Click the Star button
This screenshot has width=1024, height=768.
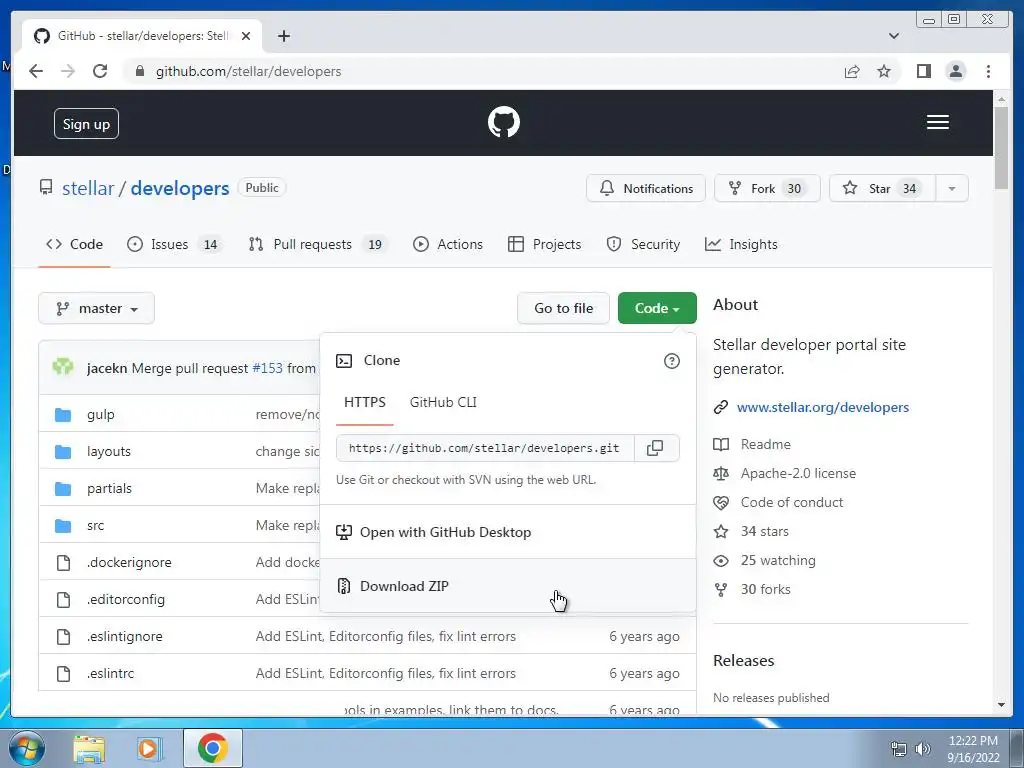[882, 189]
